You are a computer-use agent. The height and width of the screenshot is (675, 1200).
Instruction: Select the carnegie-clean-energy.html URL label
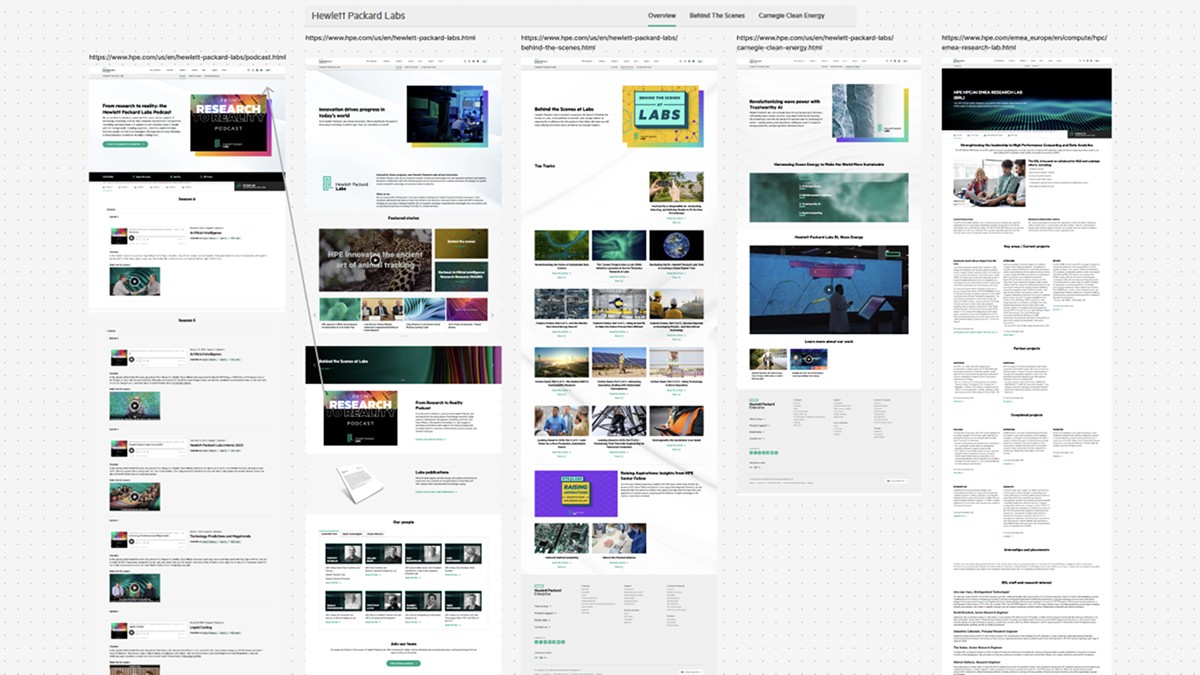815,42
